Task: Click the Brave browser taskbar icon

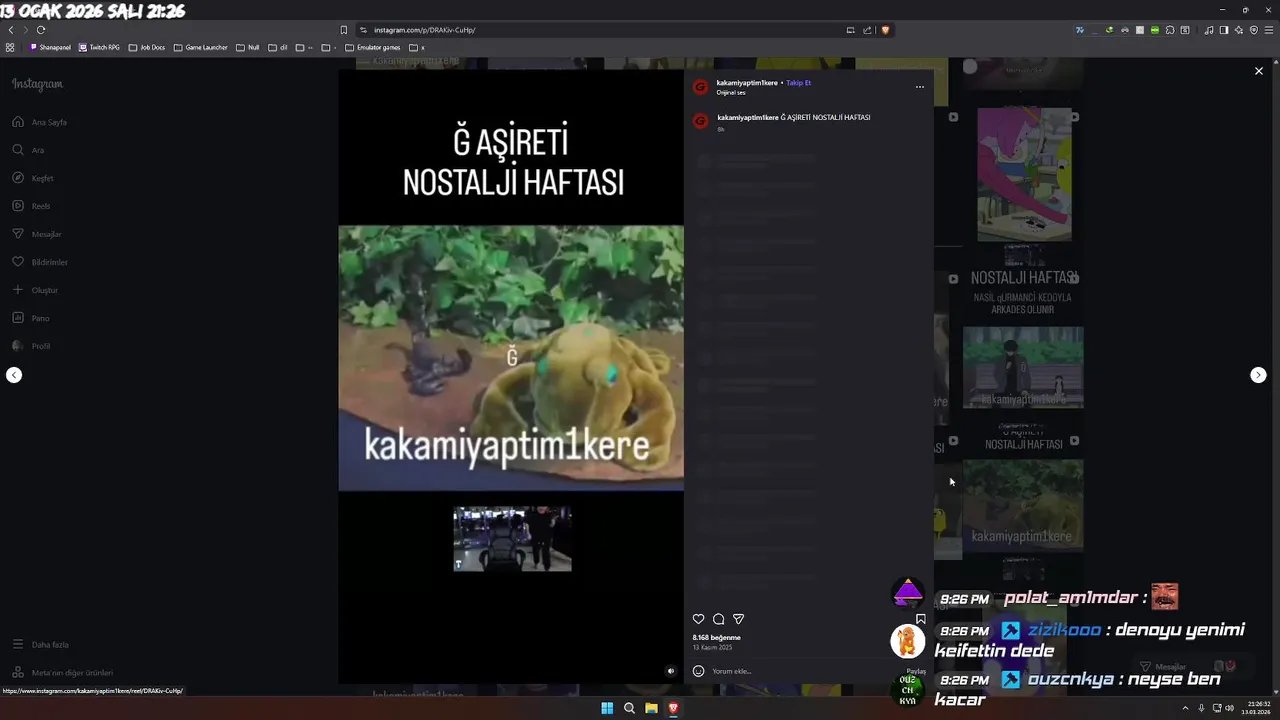Action: click(673, 708)
